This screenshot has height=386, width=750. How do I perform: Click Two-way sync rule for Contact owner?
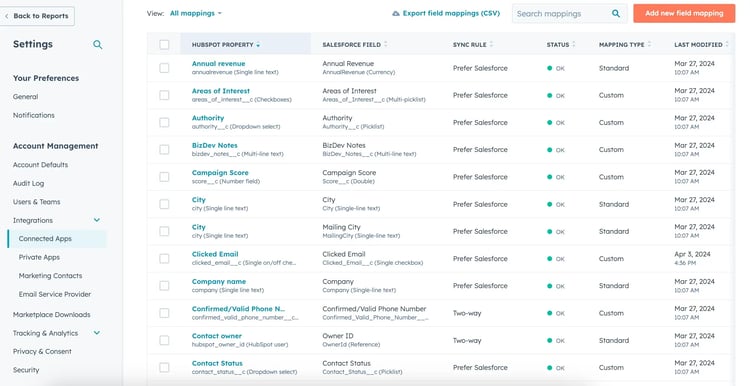point(467,341)
